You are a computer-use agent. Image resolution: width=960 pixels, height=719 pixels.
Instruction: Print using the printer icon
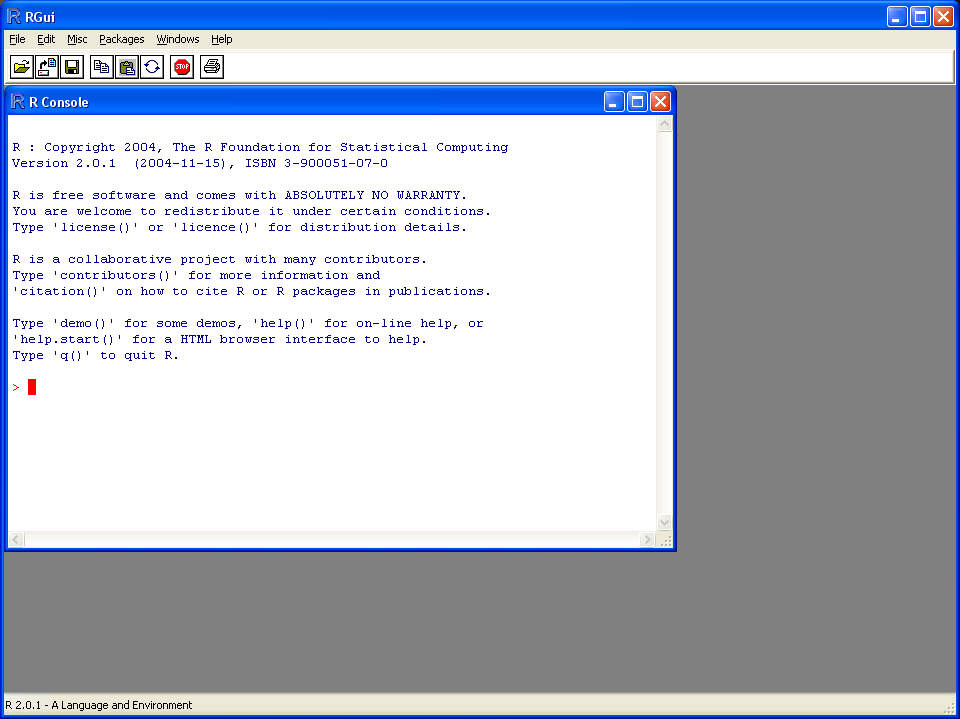212,67
